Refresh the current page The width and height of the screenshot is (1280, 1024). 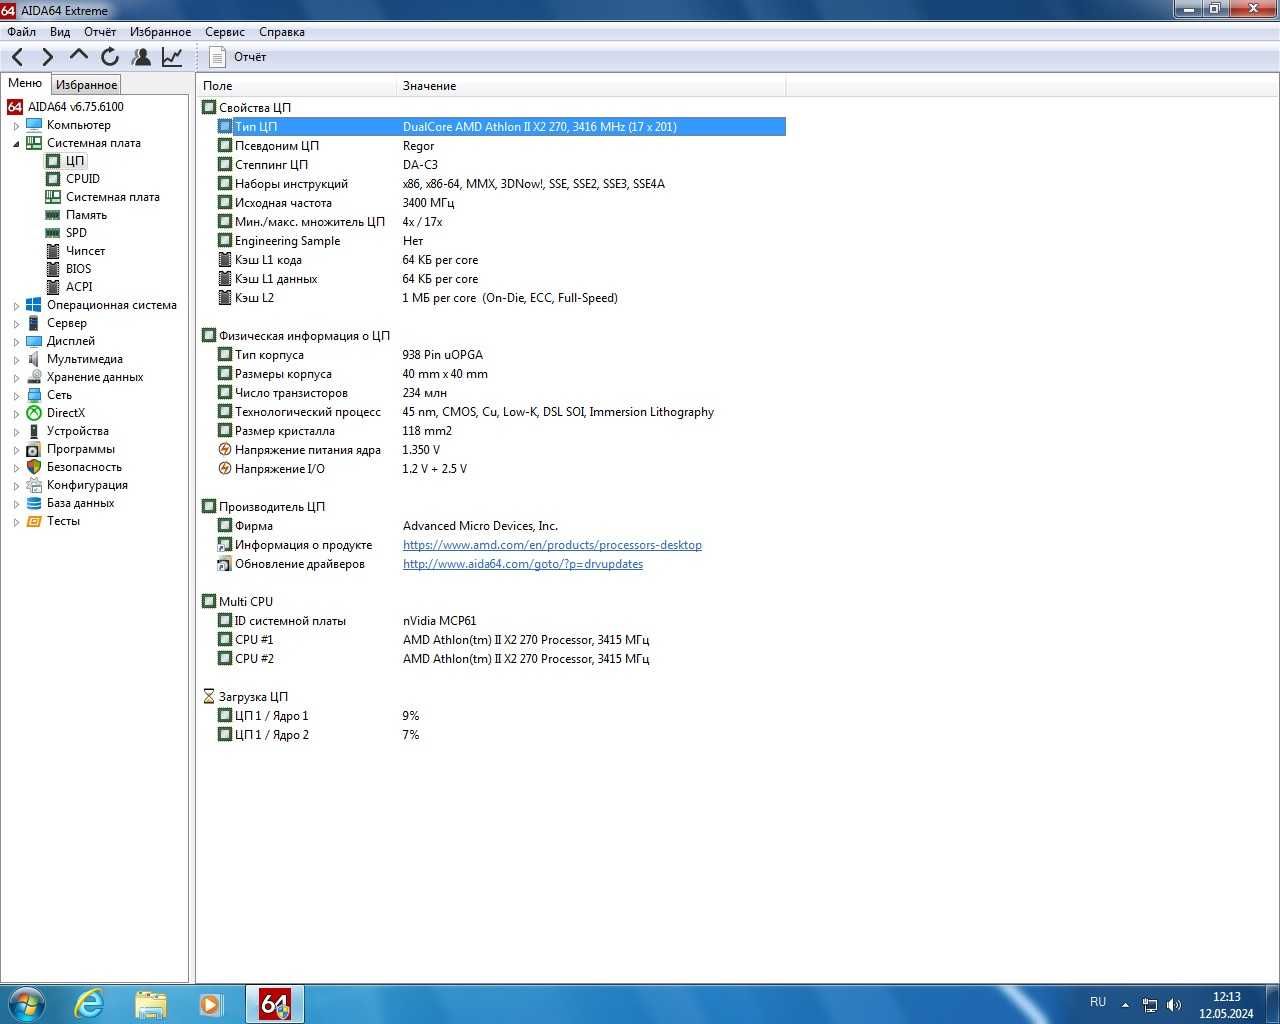110,57
